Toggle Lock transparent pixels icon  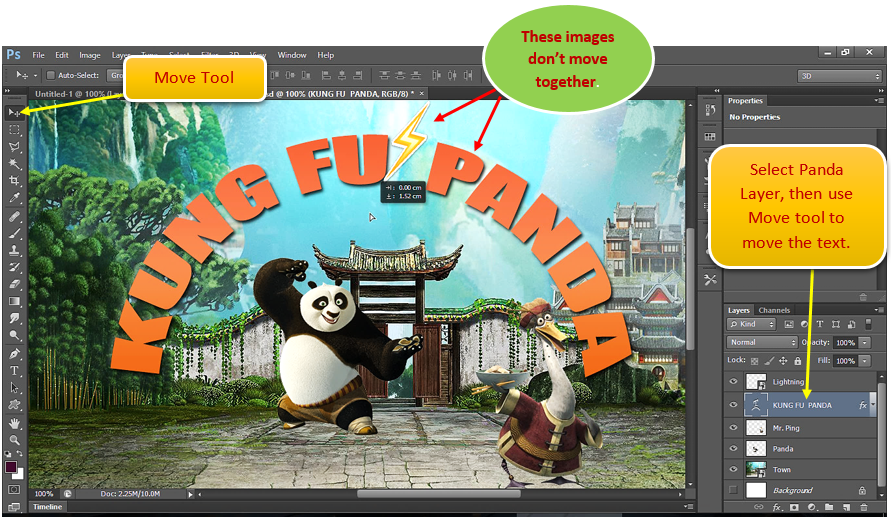tap(755, 360)
